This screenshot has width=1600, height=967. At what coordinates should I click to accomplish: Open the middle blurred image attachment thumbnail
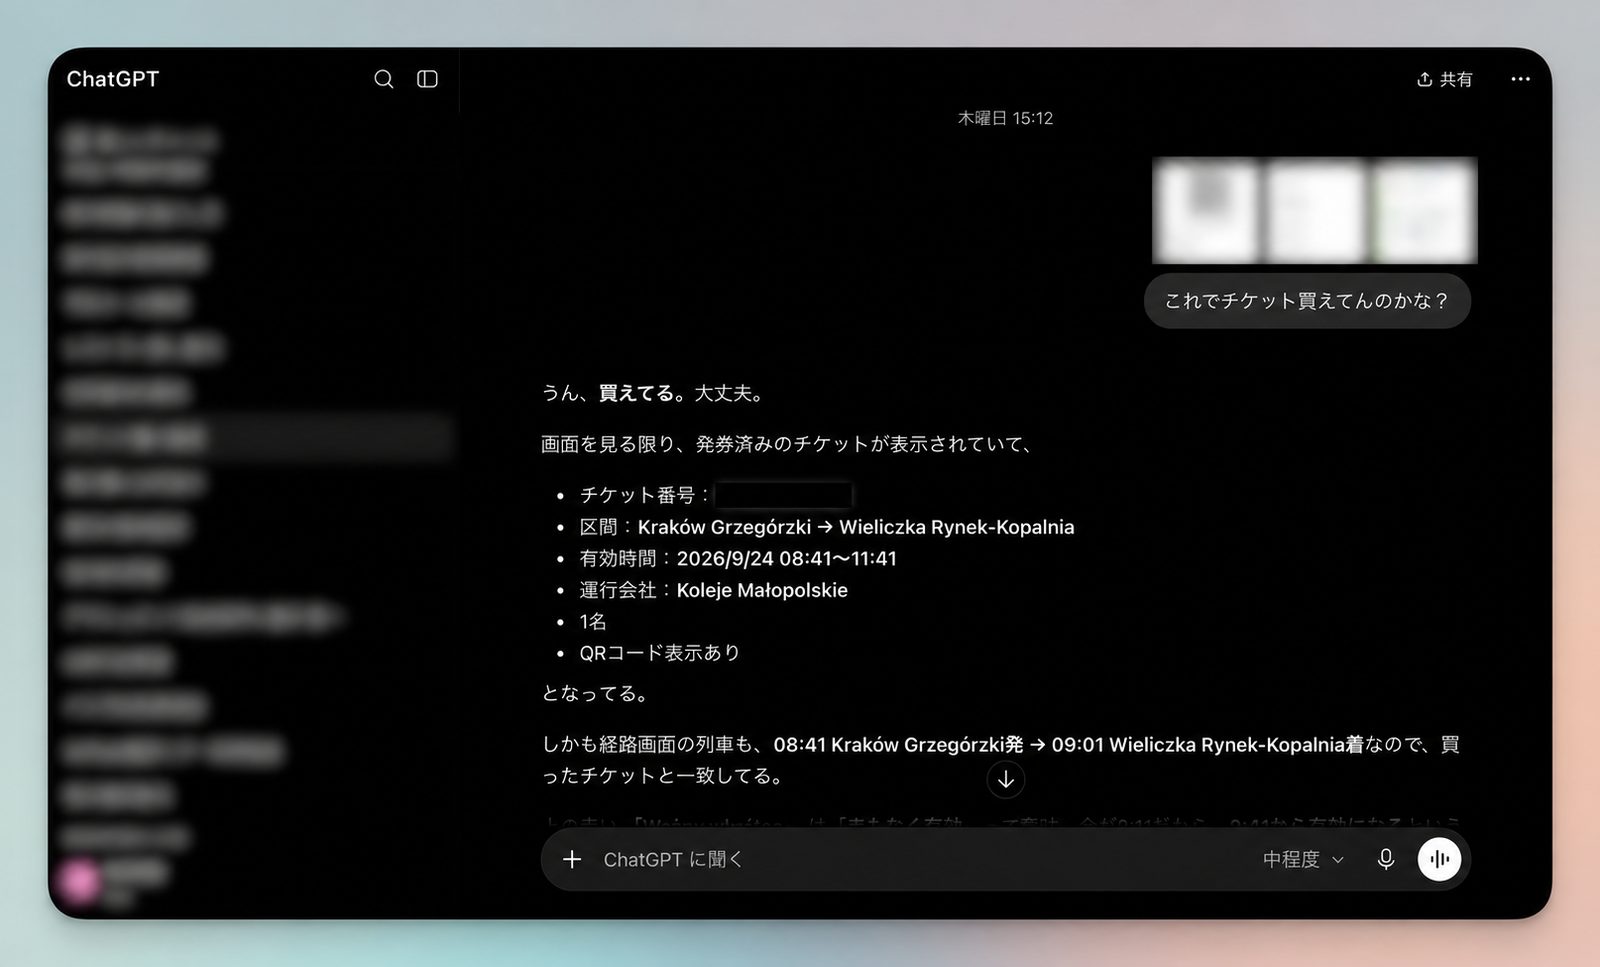pos(1315,211)
